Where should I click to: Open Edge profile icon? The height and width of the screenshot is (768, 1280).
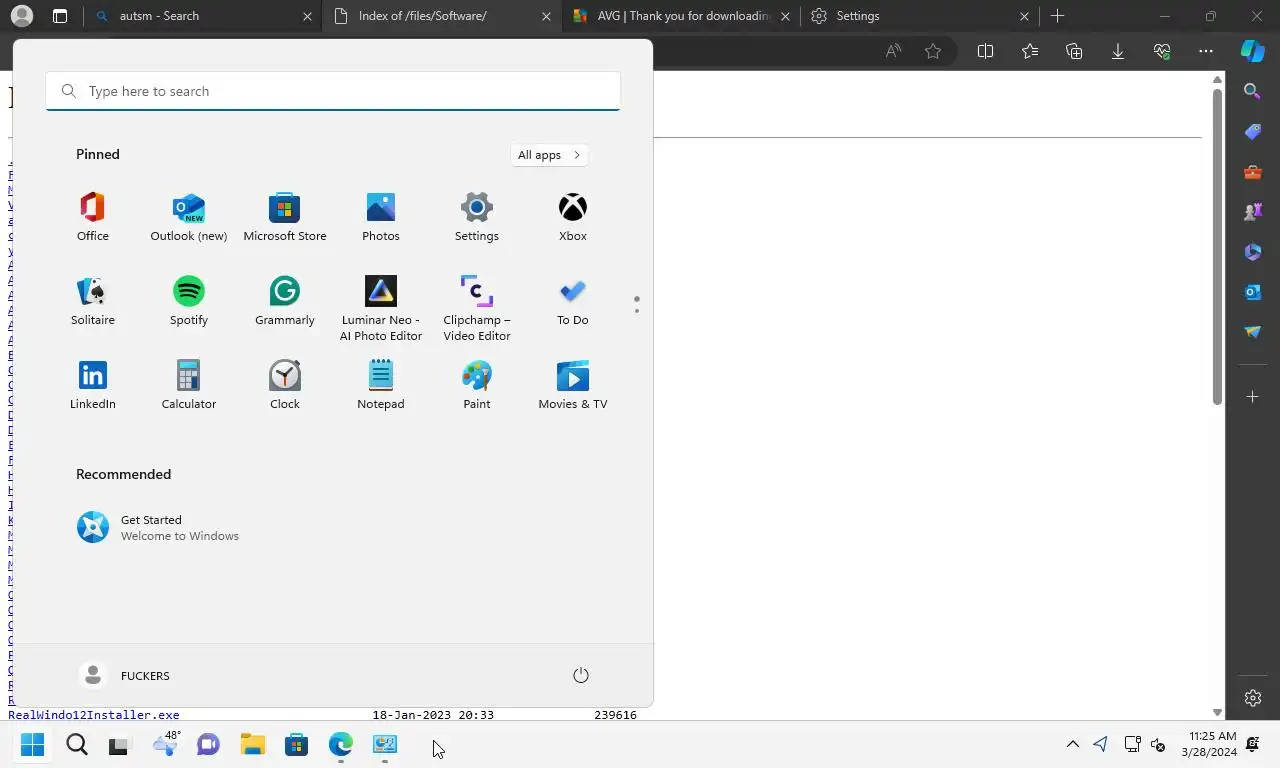tap(21, 16)
